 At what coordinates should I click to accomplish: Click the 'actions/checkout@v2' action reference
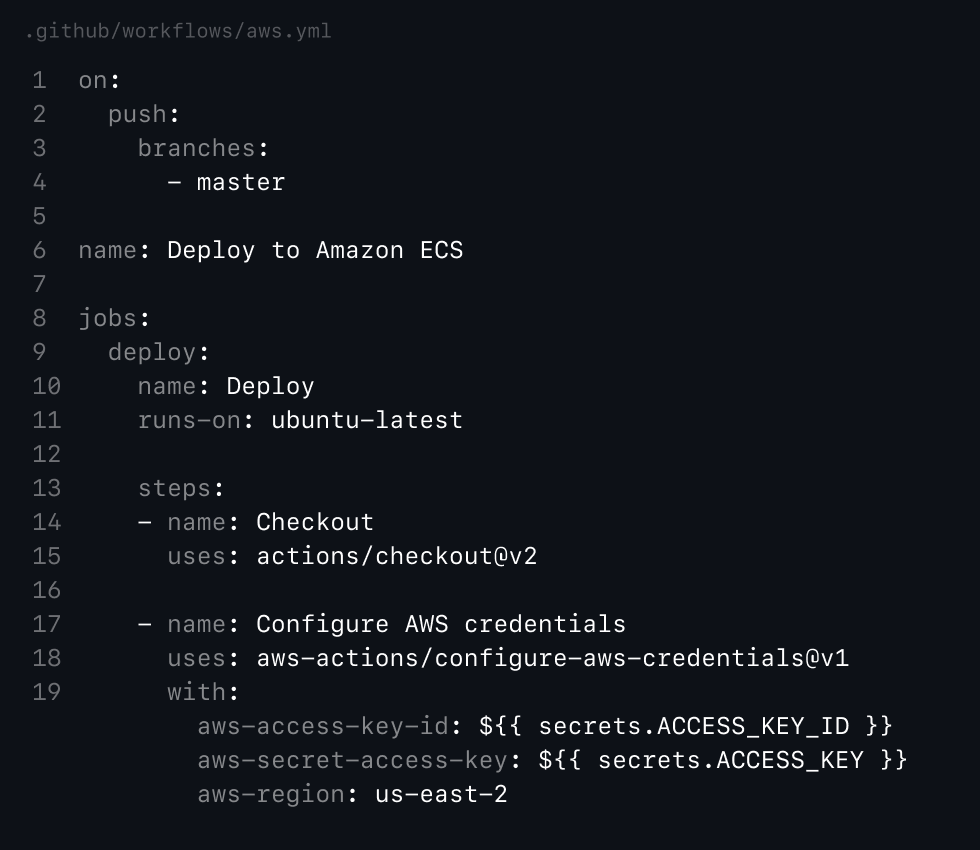[397, 556]
